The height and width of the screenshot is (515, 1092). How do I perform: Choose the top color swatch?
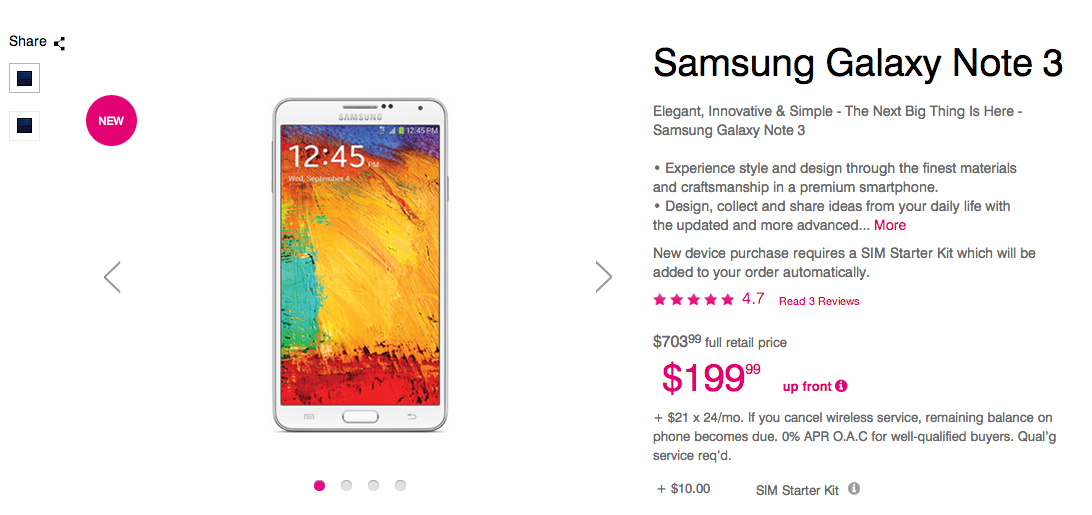pyautogui.click(x=25, y=78)
